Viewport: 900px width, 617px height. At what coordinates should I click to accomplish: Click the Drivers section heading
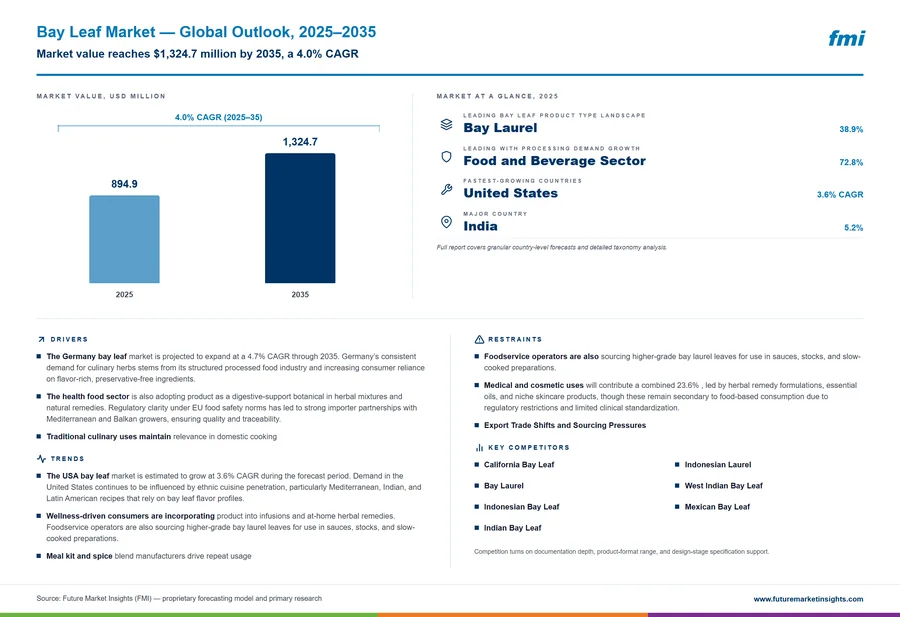point(69,339)
